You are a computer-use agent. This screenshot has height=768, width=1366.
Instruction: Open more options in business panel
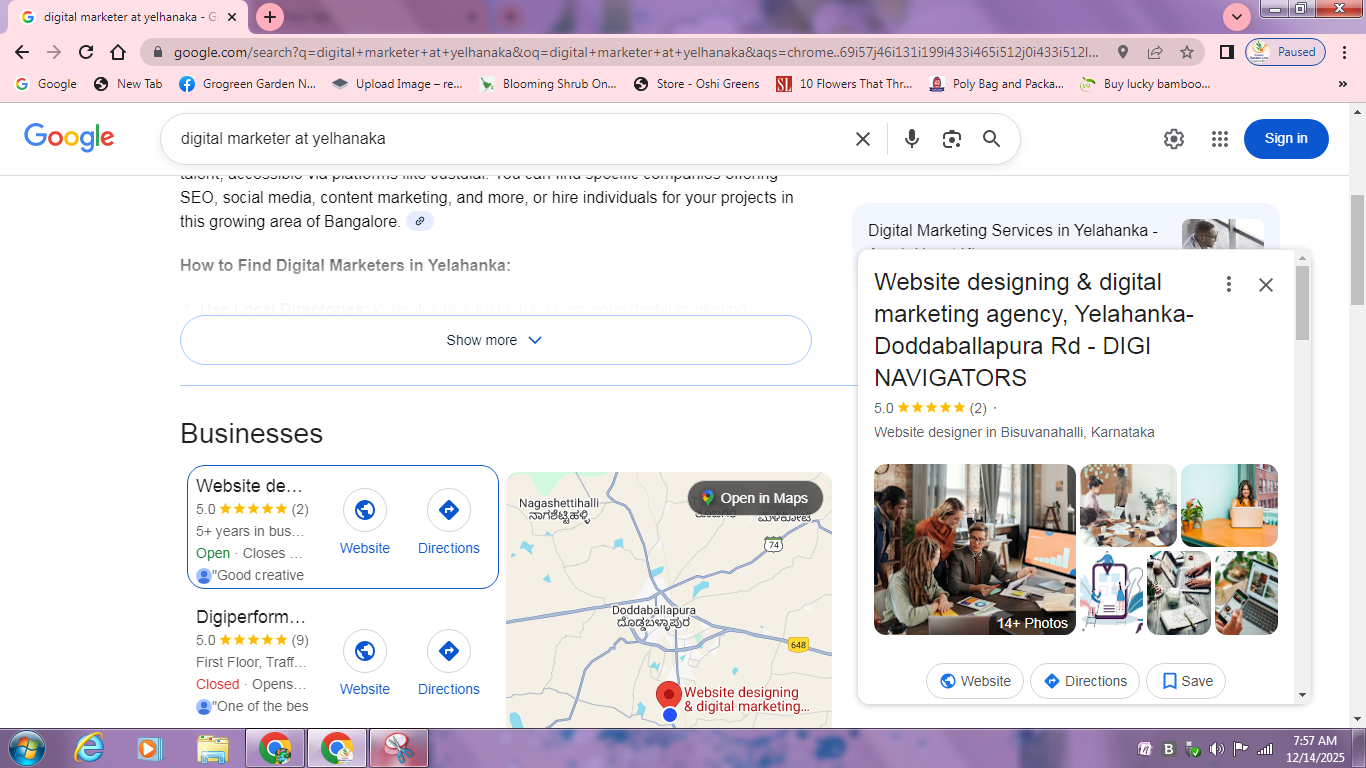[x=1229, y=285]
